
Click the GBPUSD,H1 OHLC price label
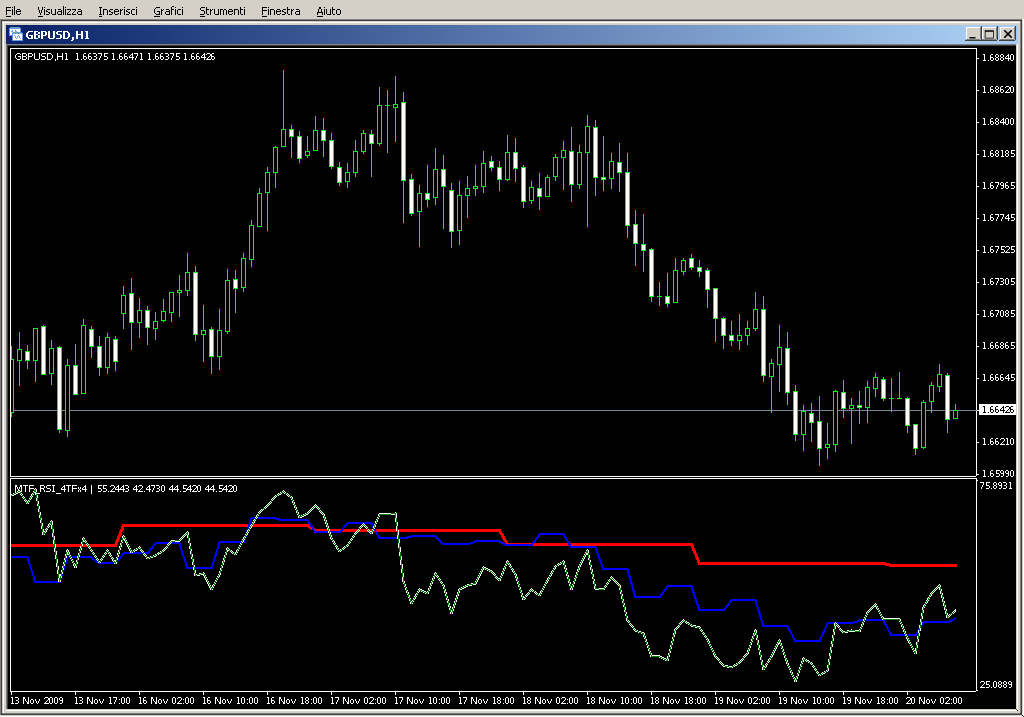(x=115, y=57)
